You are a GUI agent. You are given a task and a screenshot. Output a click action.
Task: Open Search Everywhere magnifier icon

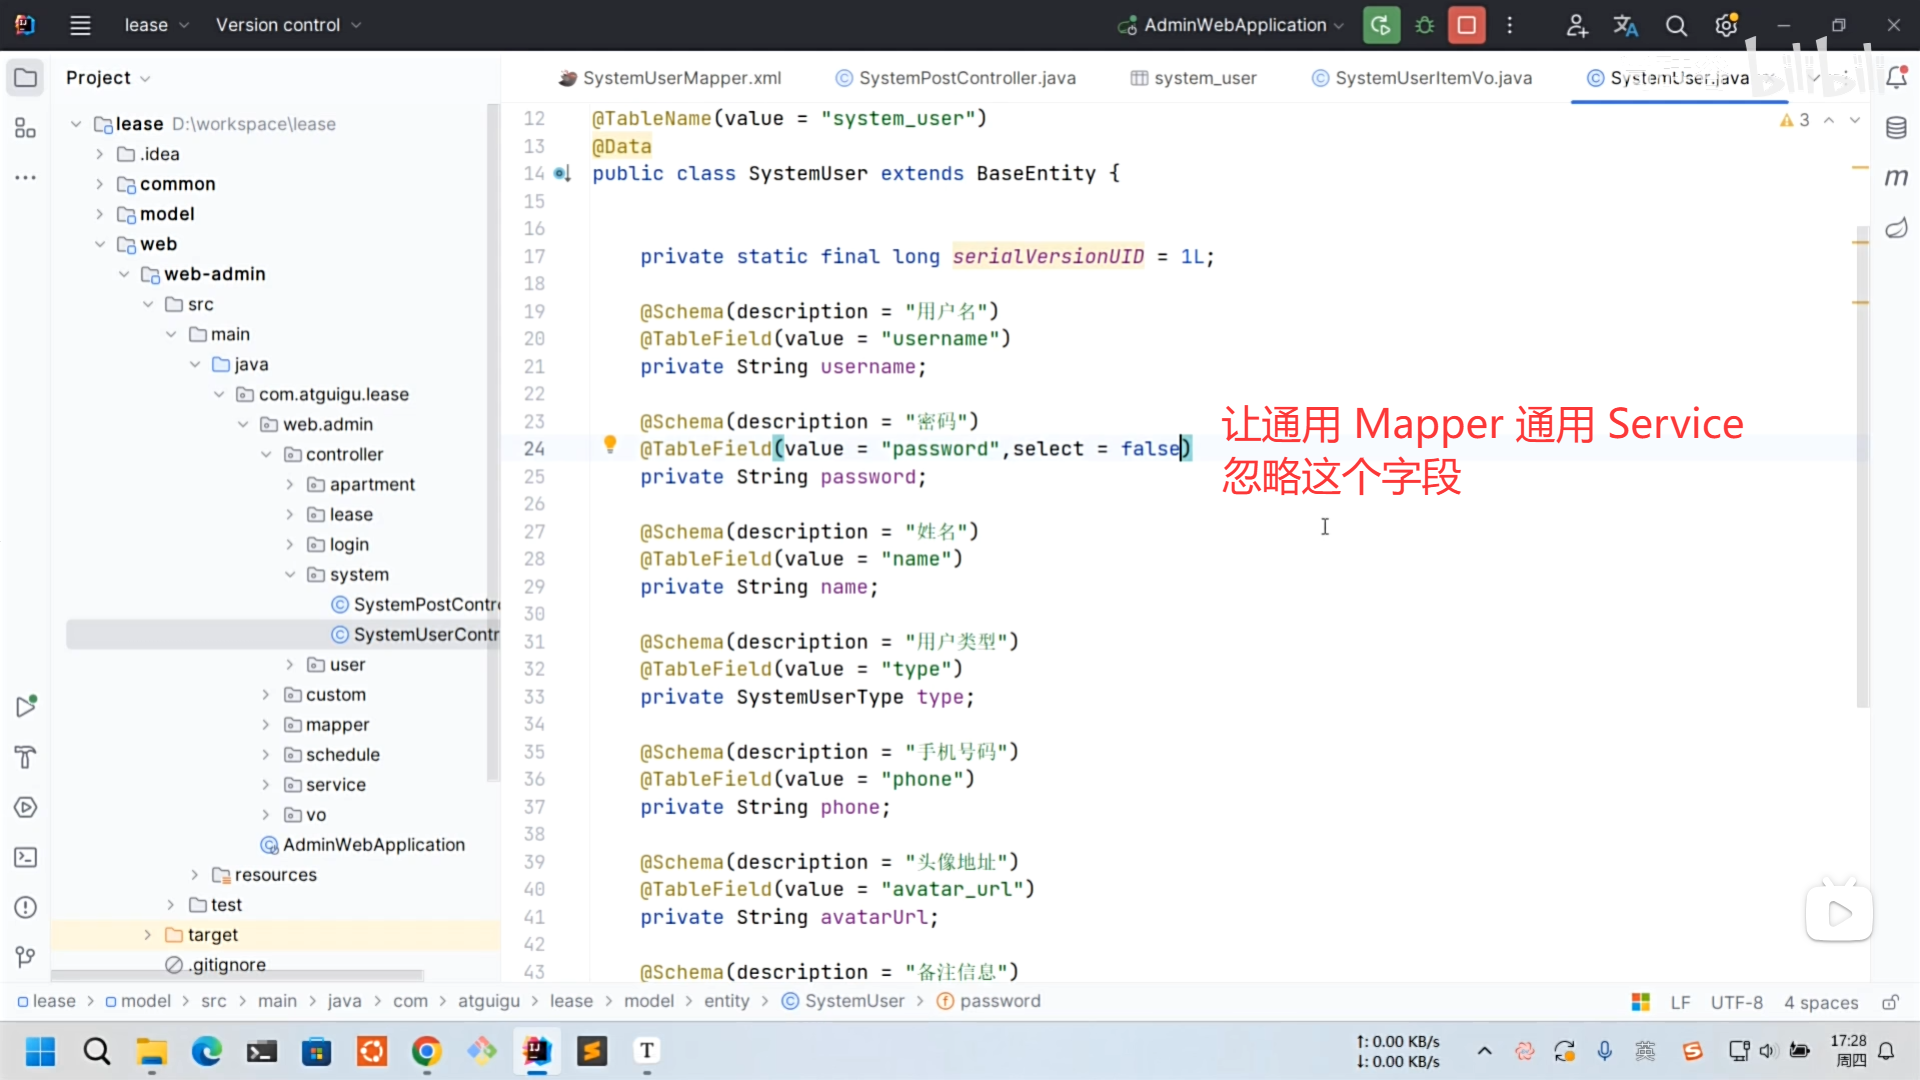1676,26
